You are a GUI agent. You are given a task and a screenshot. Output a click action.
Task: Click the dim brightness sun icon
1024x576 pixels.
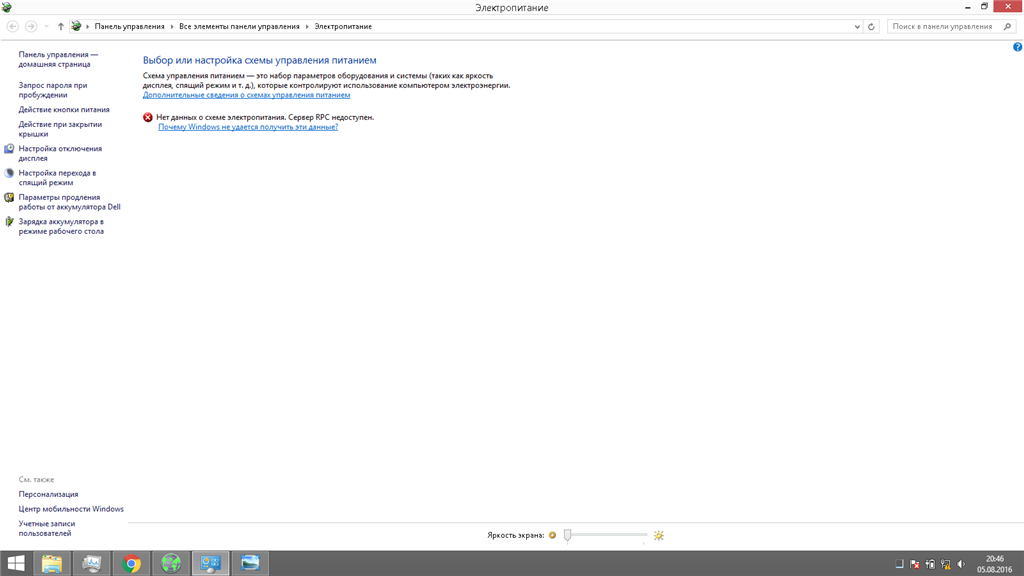(552, 536)
